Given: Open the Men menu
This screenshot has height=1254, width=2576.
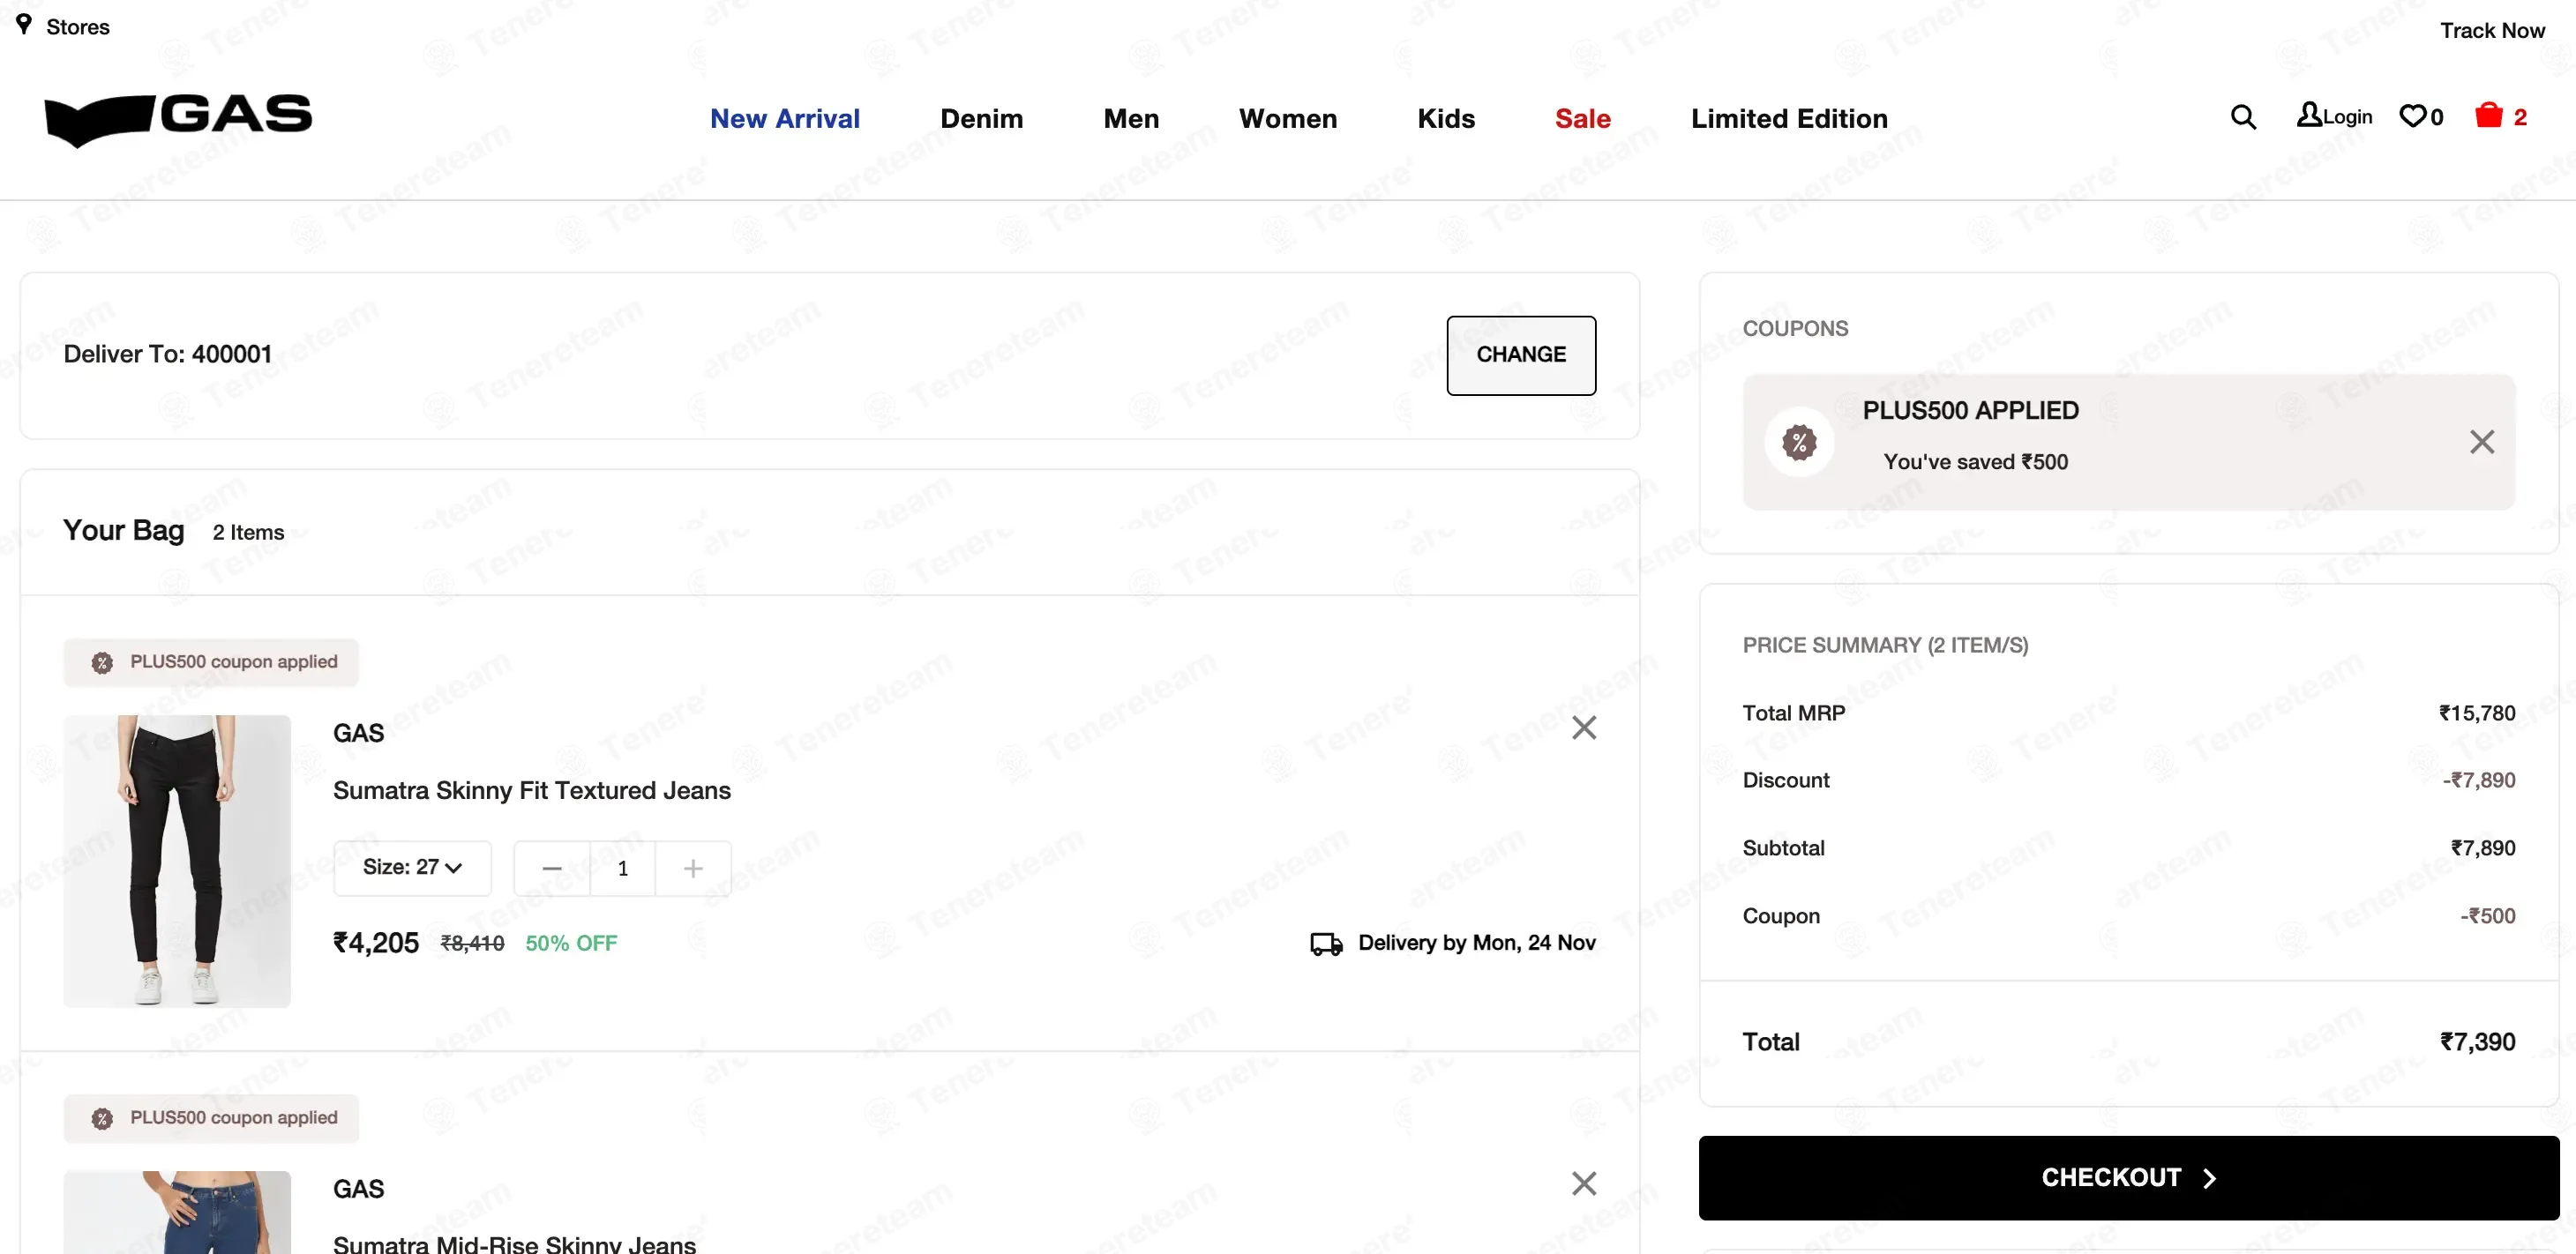Looking at the screenshot, I should coord(1131,119).
